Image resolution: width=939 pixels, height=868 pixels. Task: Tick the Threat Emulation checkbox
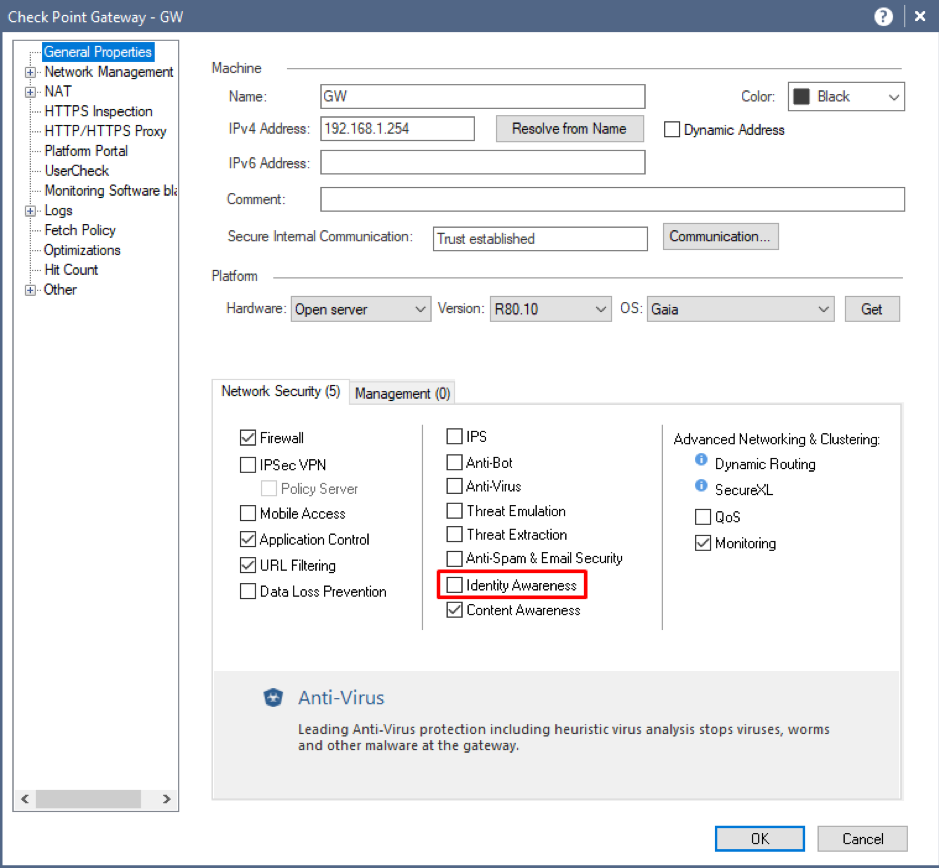click(x=455, y=510)
